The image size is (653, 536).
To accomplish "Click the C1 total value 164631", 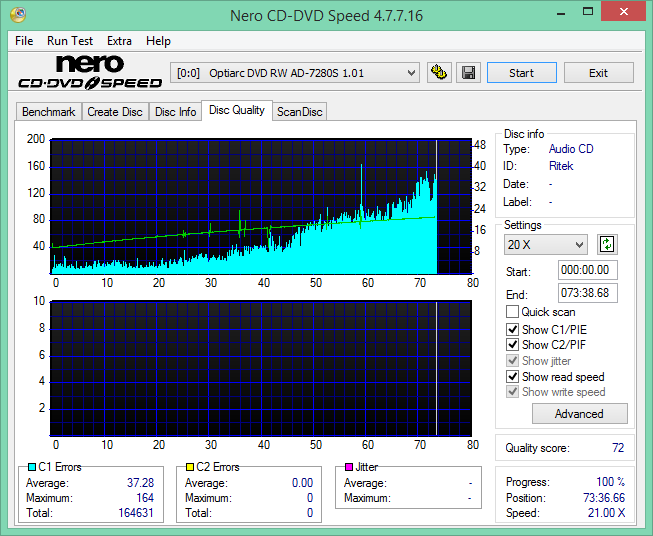I will [136, 513].
